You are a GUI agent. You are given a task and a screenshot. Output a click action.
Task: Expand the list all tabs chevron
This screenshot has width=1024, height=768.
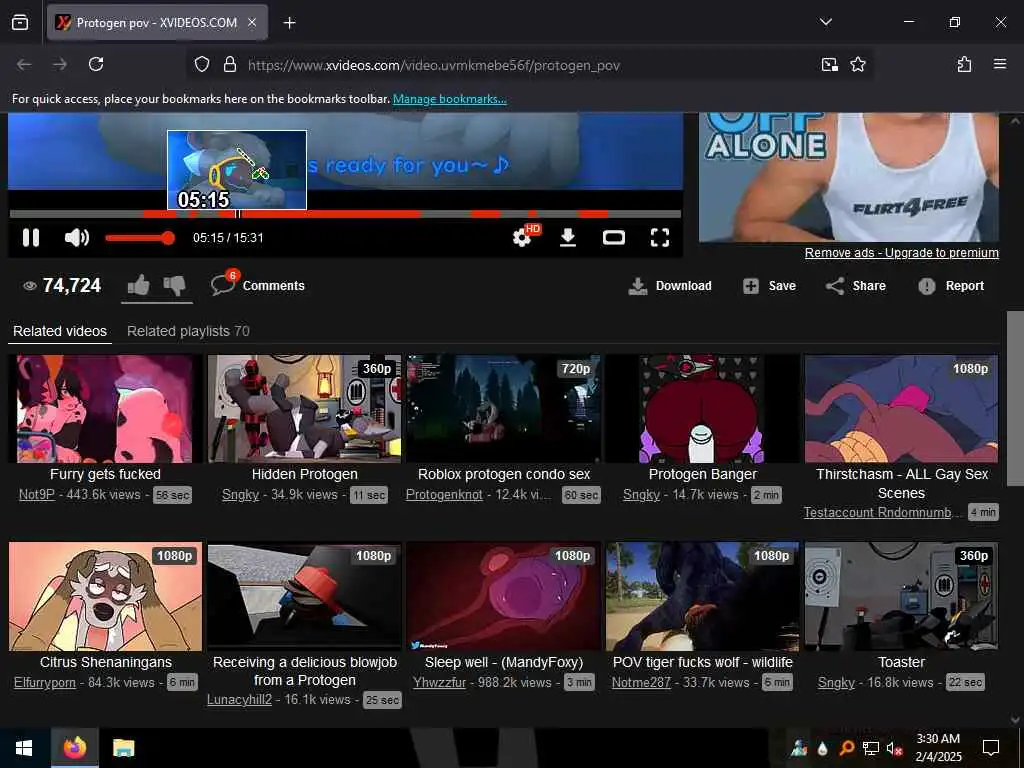click(825, 22)
